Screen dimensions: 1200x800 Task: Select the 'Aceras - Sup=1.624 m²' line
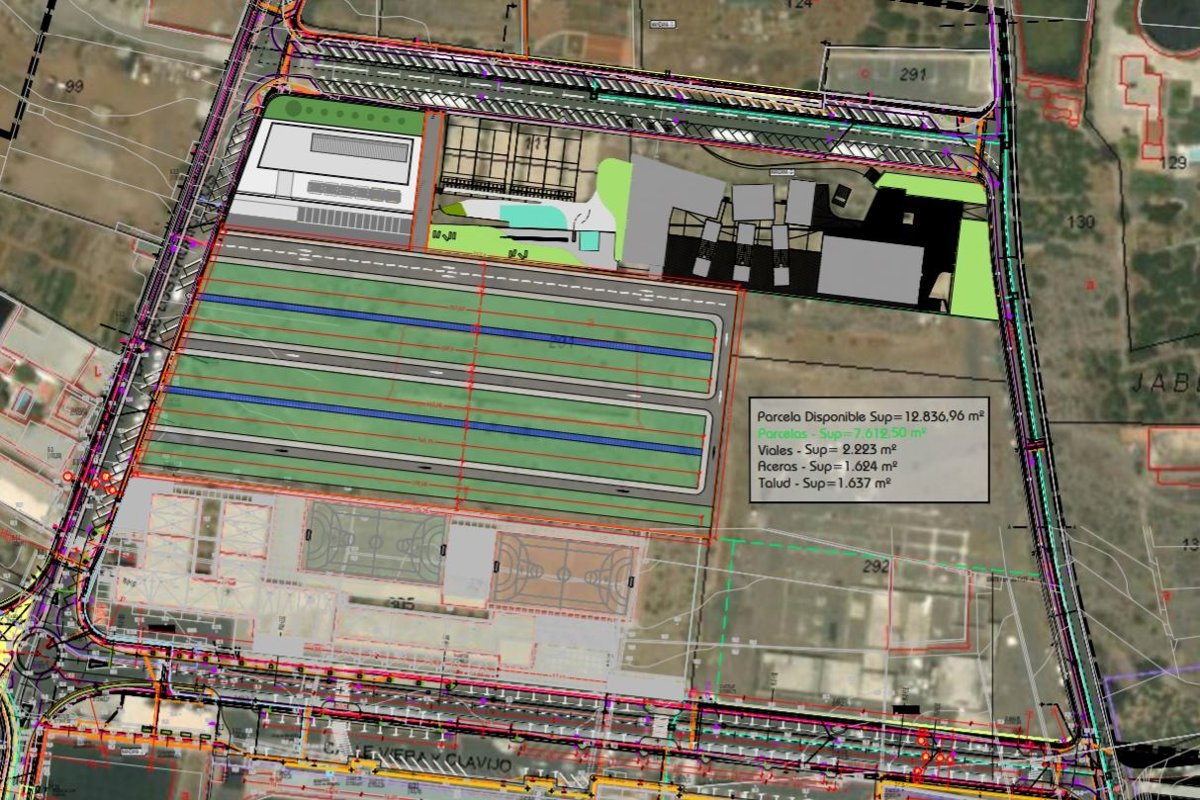click(x=826, y=466)
